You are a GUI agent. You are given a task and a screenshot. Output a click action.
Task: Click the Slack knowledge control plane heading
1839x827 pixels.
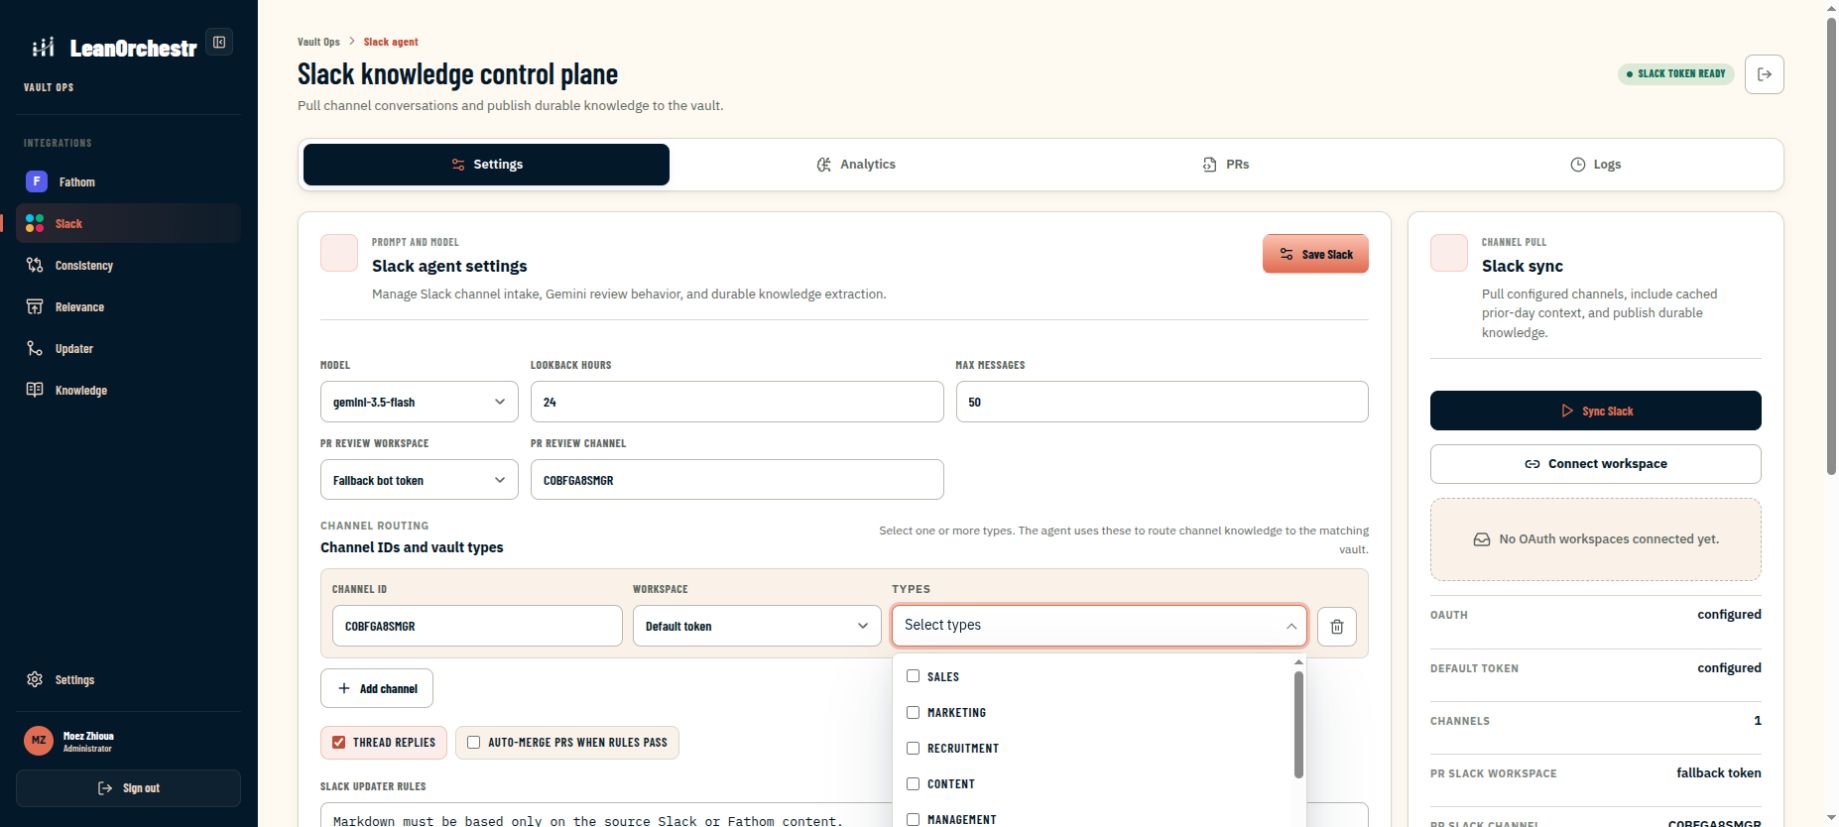pos(457,74)
